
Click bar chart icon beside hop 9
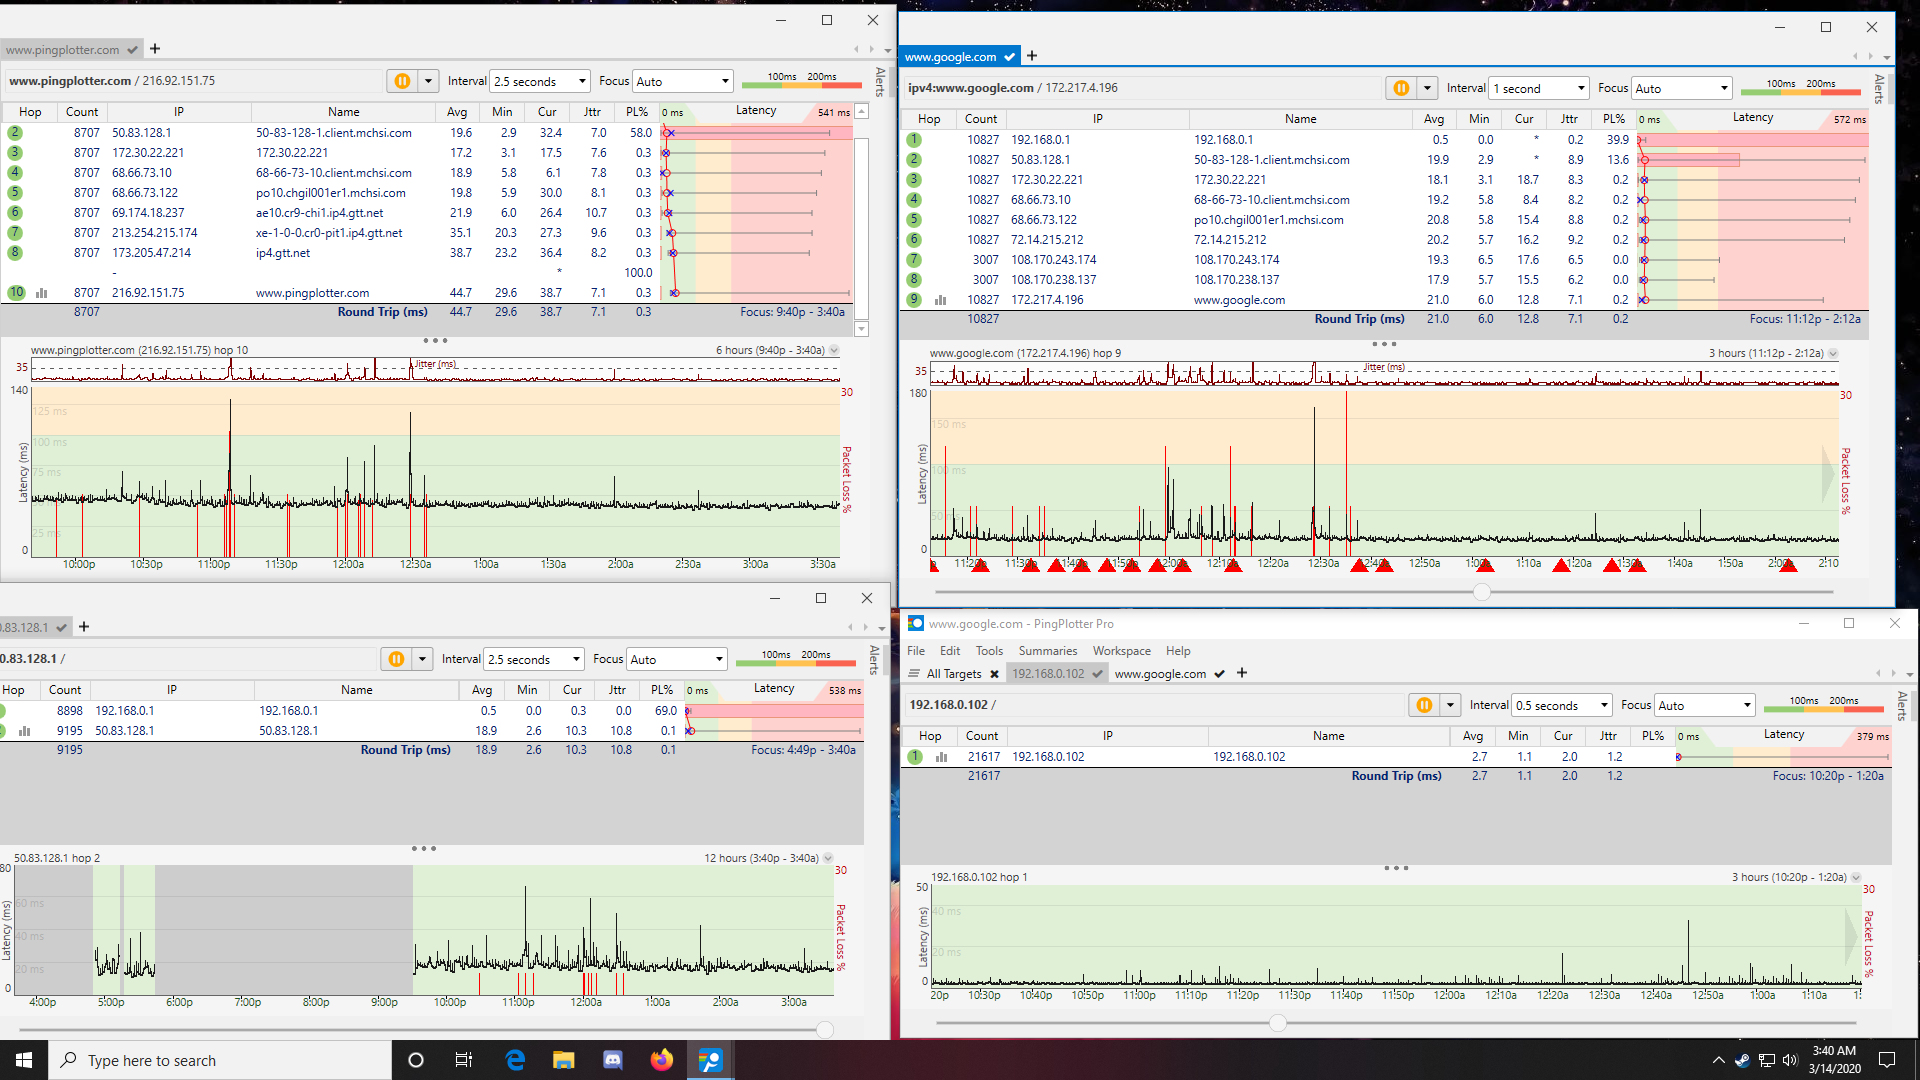[941, 300]
